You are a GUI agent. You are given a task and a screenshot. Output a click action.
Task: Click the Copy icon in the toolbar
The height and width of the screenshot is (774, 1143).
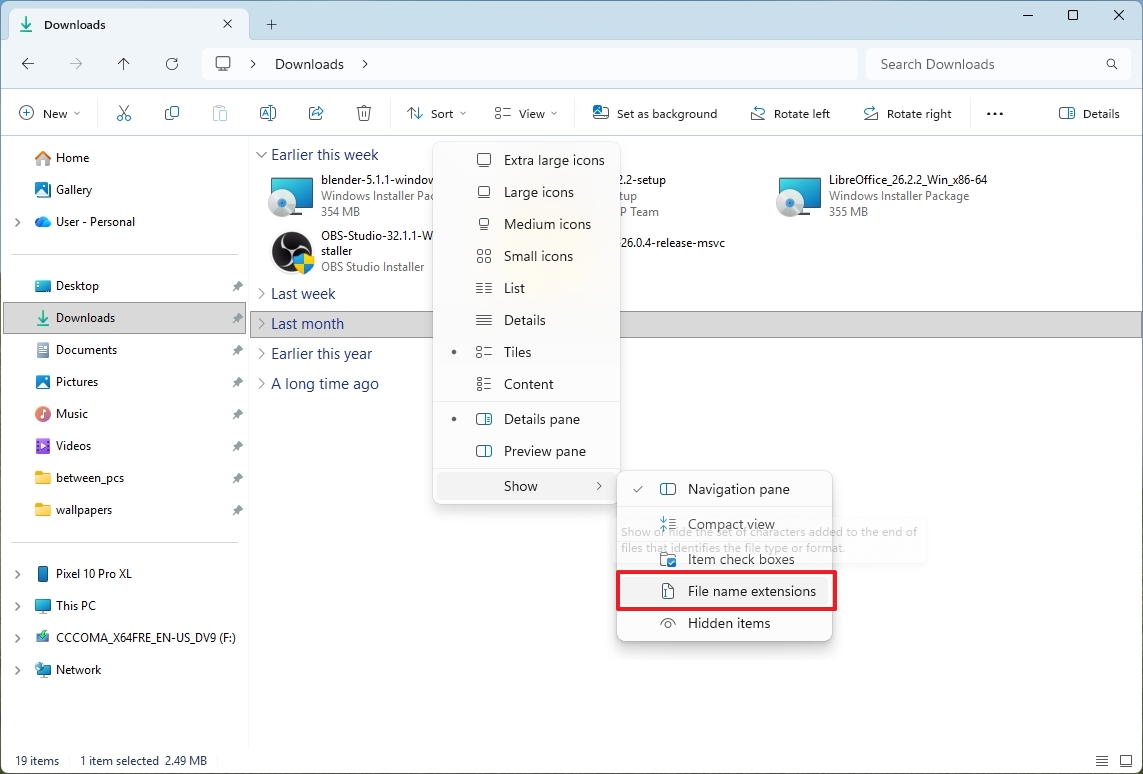(x=171, y=113)
